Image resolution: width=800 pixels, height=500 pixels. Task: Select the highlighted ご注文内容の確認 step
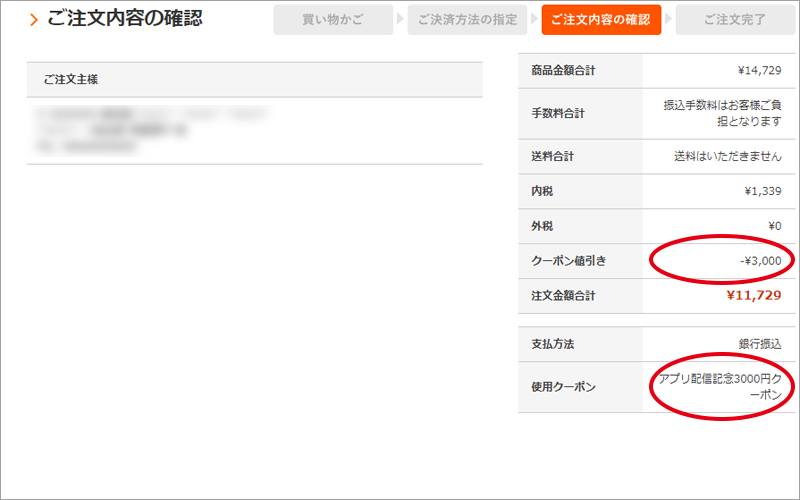[601, 20]
